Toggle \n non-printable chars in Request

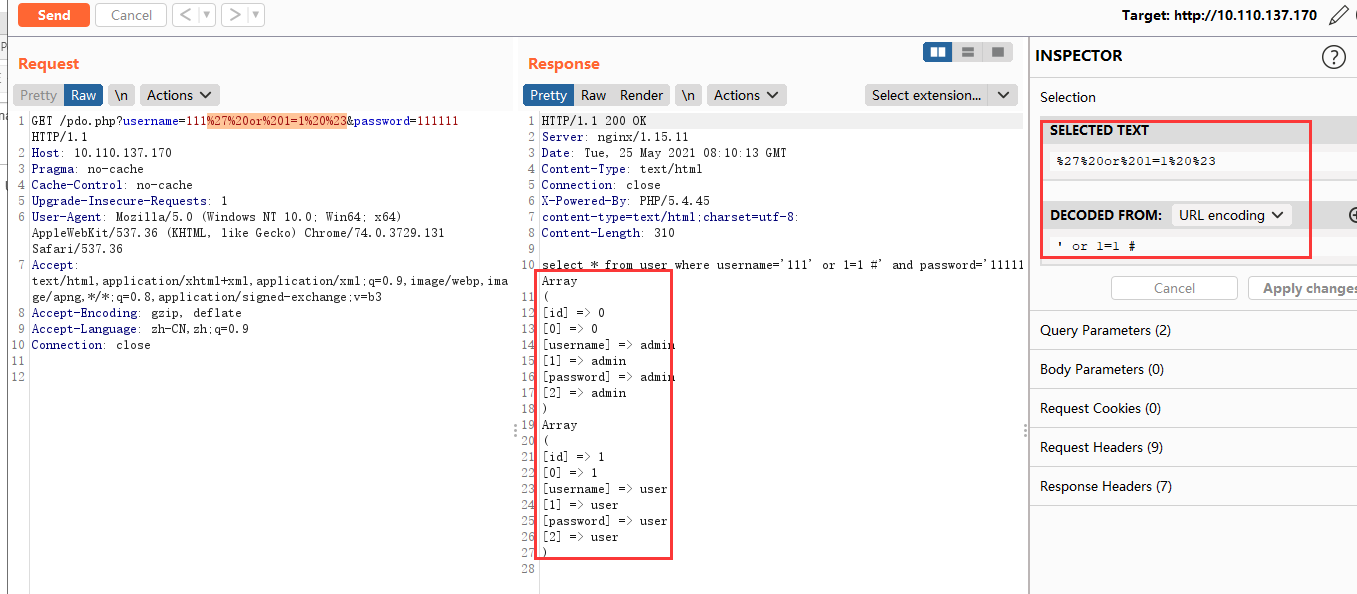coord(121,95)
